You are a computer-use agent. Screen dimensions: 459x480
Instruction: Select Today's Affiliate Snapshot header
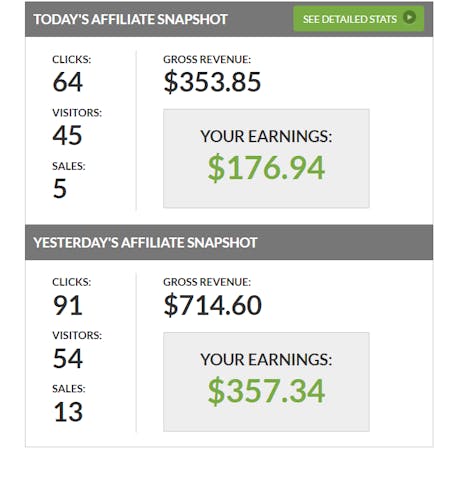coord(130,19)
